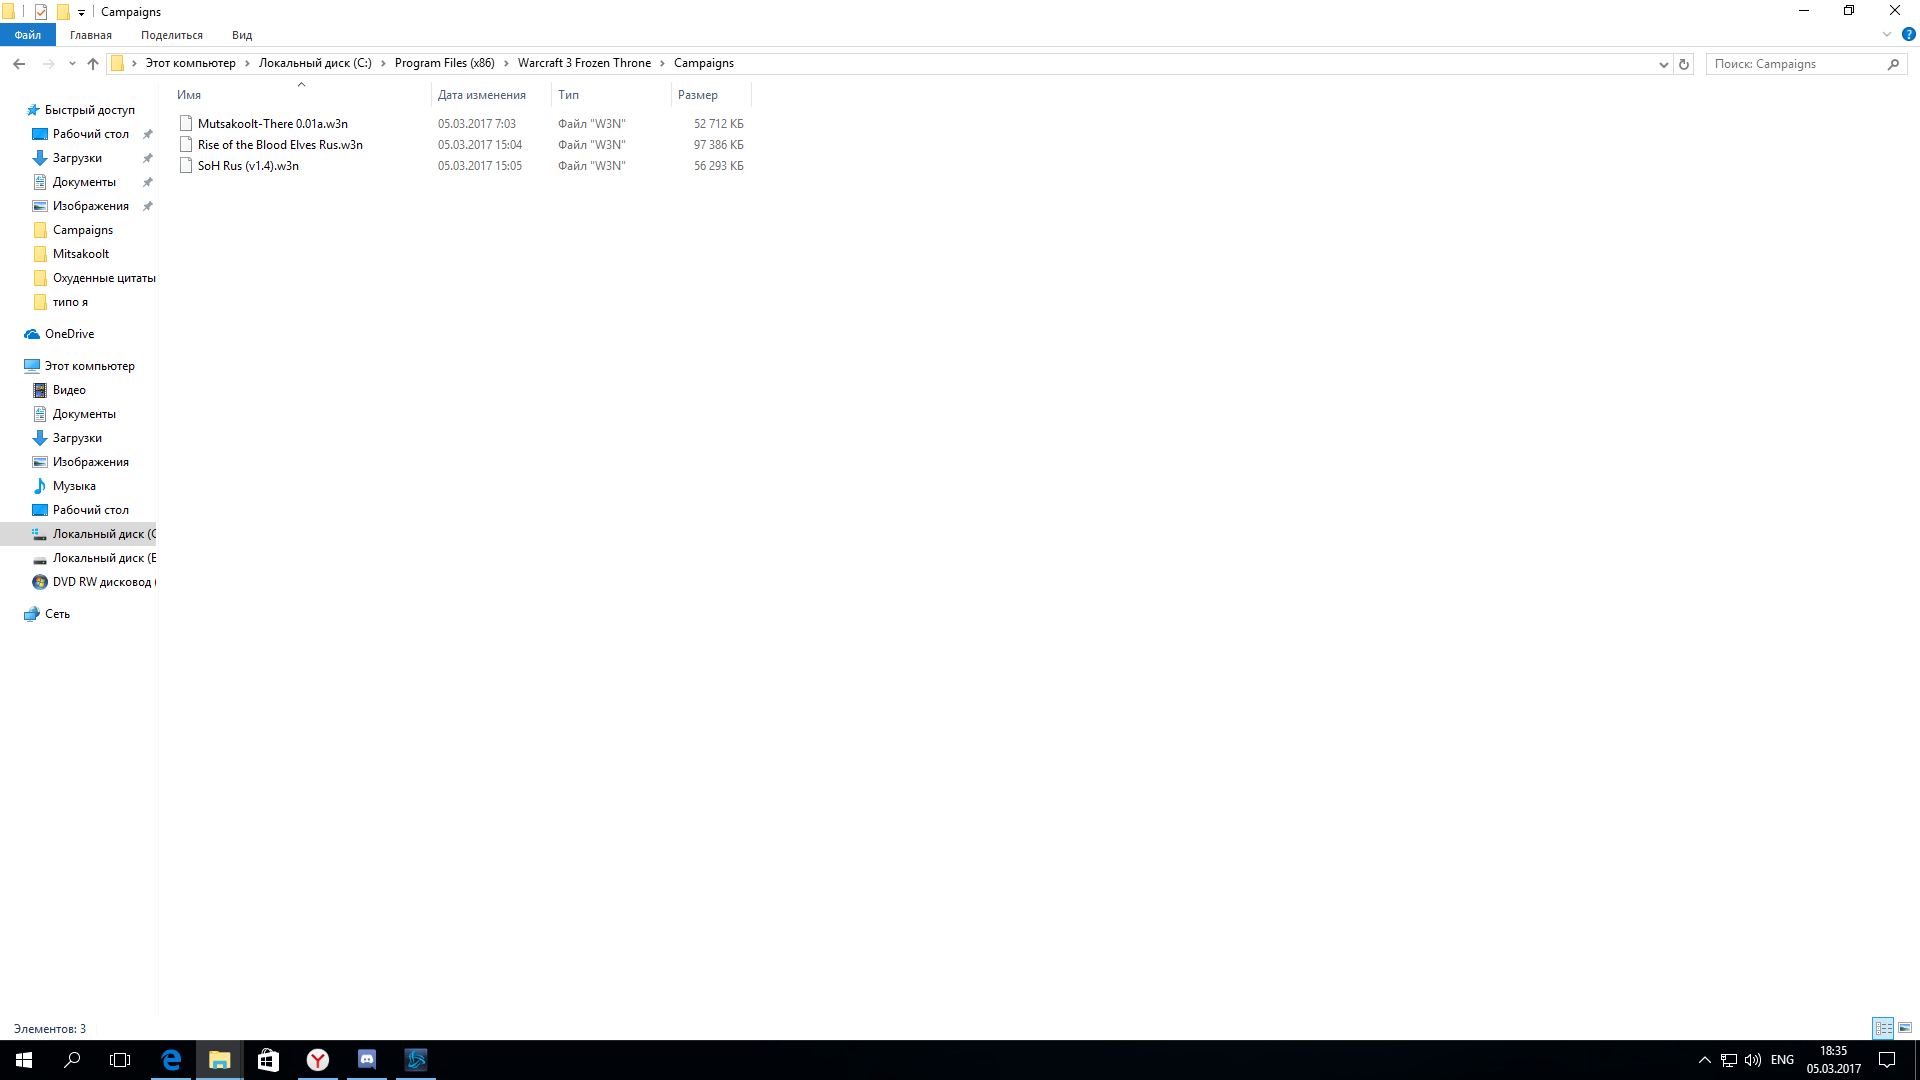Viewport: 1920px width, 1080px height.
Task: Open the Поделиться ribbon tab
Action: pyautogui.click(x=172, y=35)
